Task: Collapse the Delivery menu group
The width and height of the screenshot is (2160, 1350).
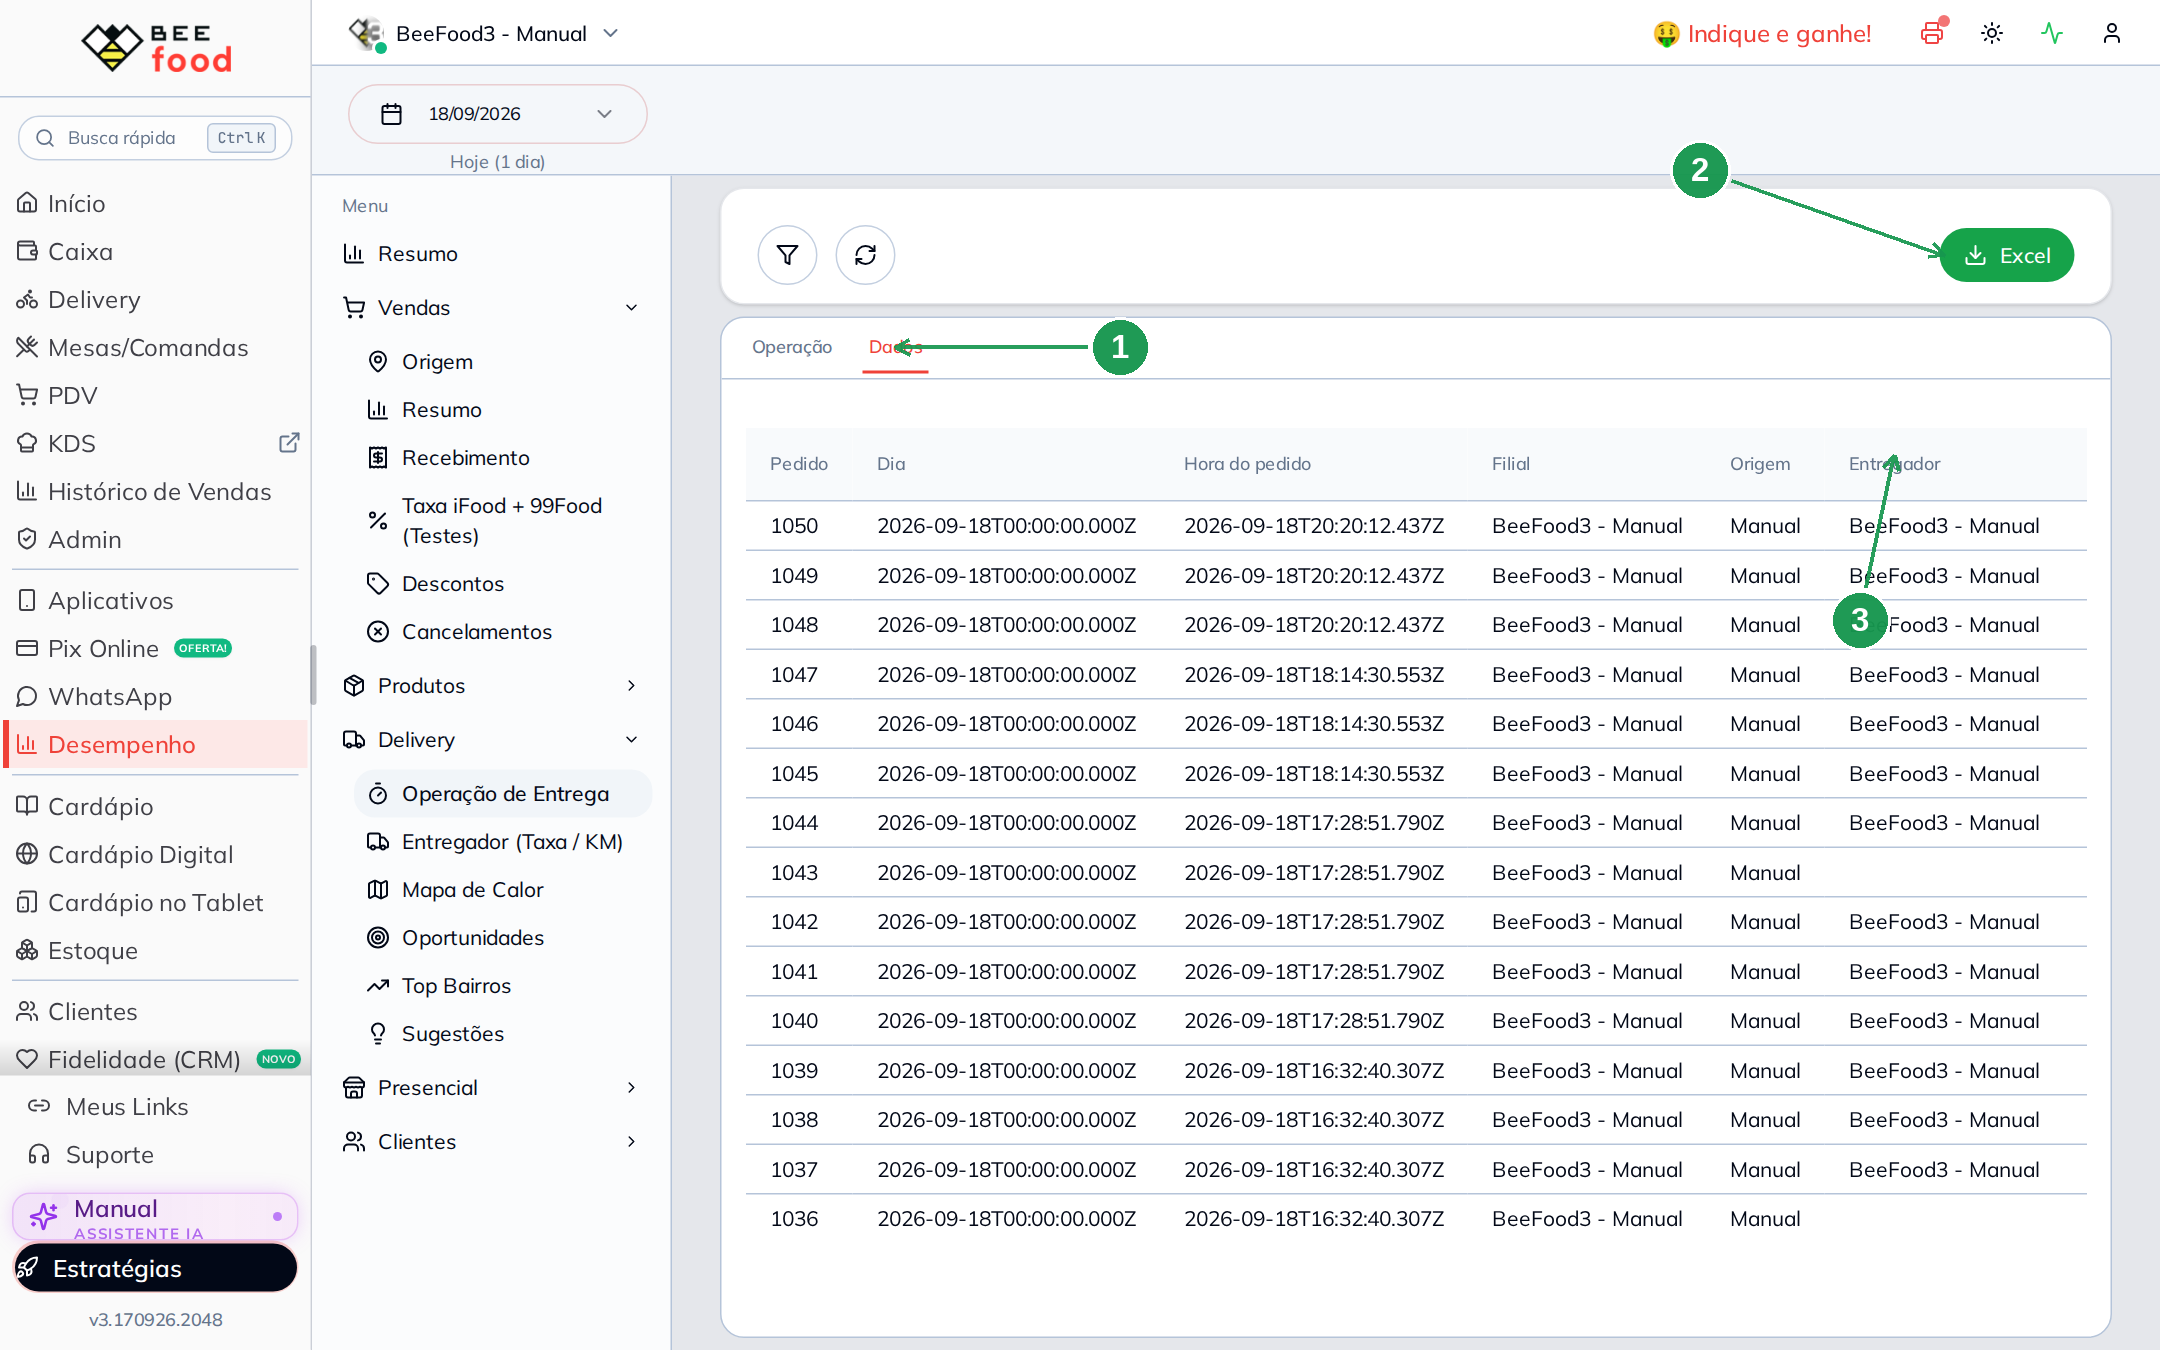Action: click(x=491, y=739)
